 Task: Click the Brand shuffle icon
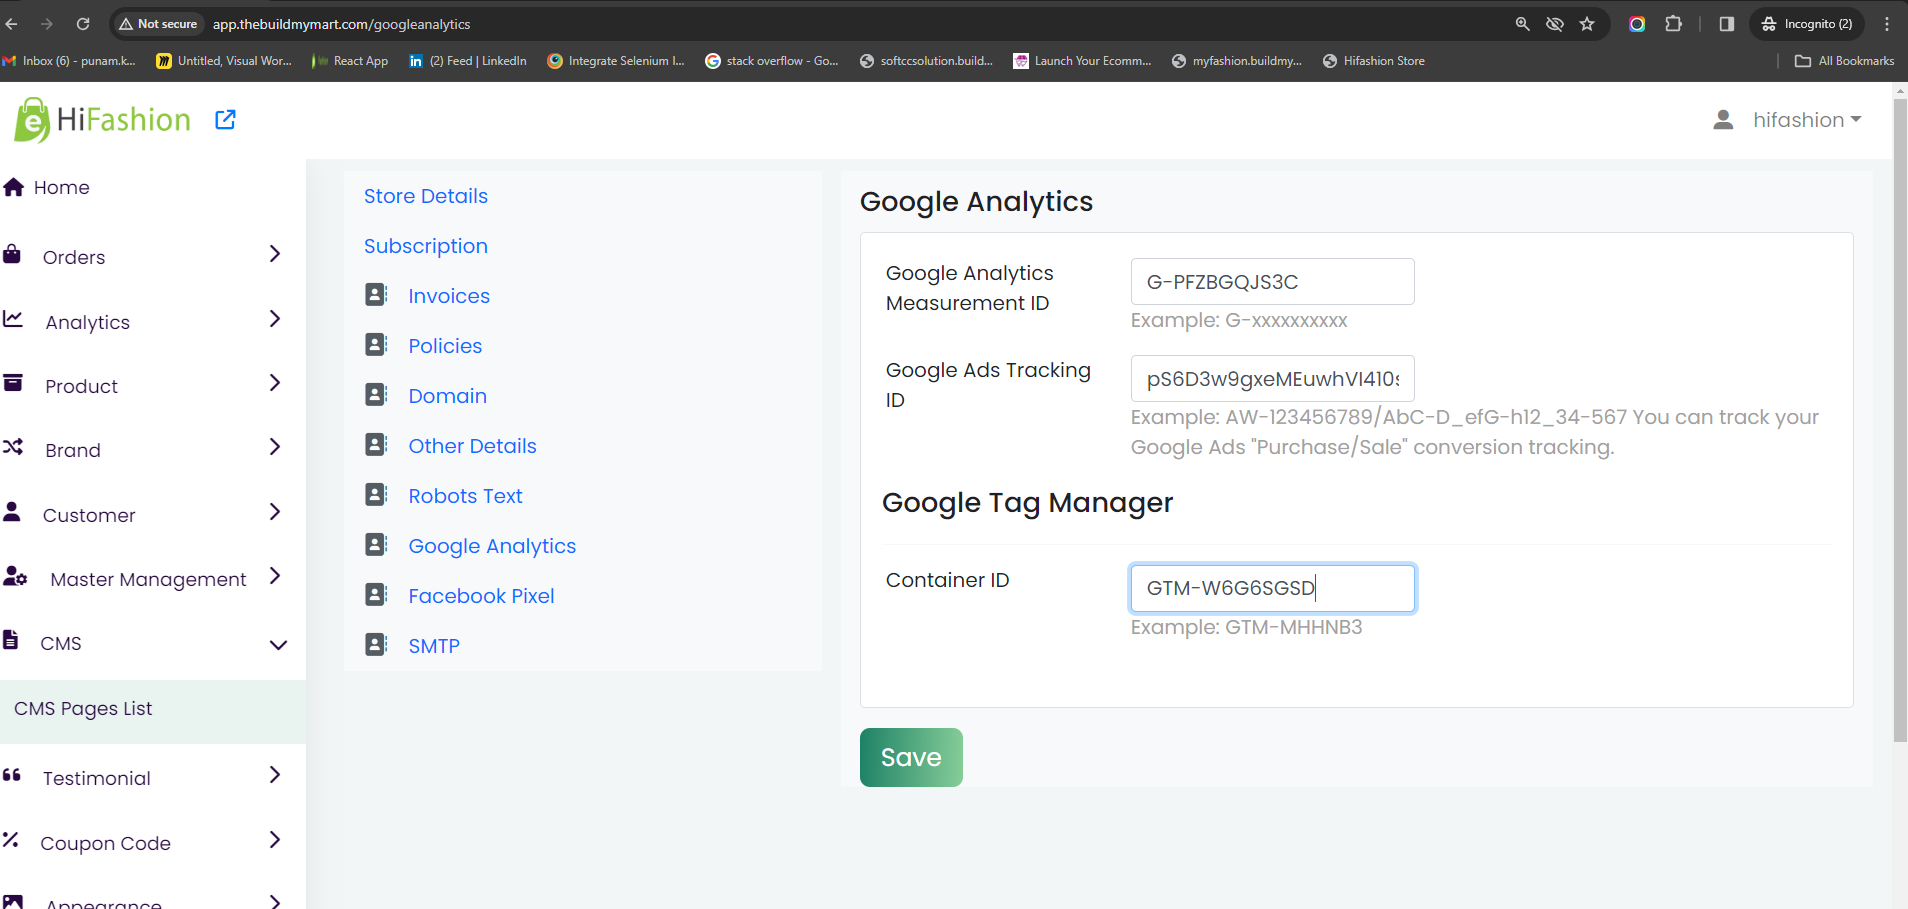pos(13,447)
